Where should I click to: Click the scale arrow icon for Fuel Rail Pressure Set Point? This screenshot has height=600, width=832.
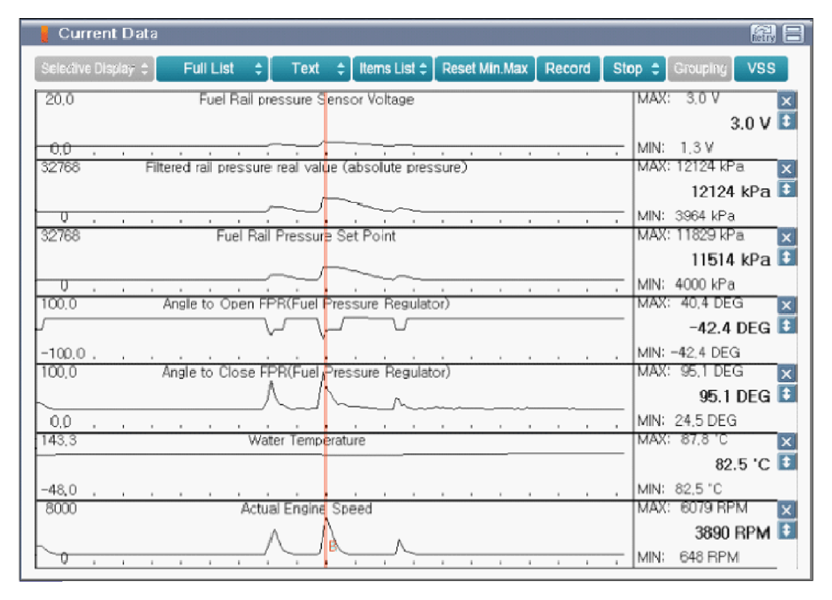(x=786, y=257)
